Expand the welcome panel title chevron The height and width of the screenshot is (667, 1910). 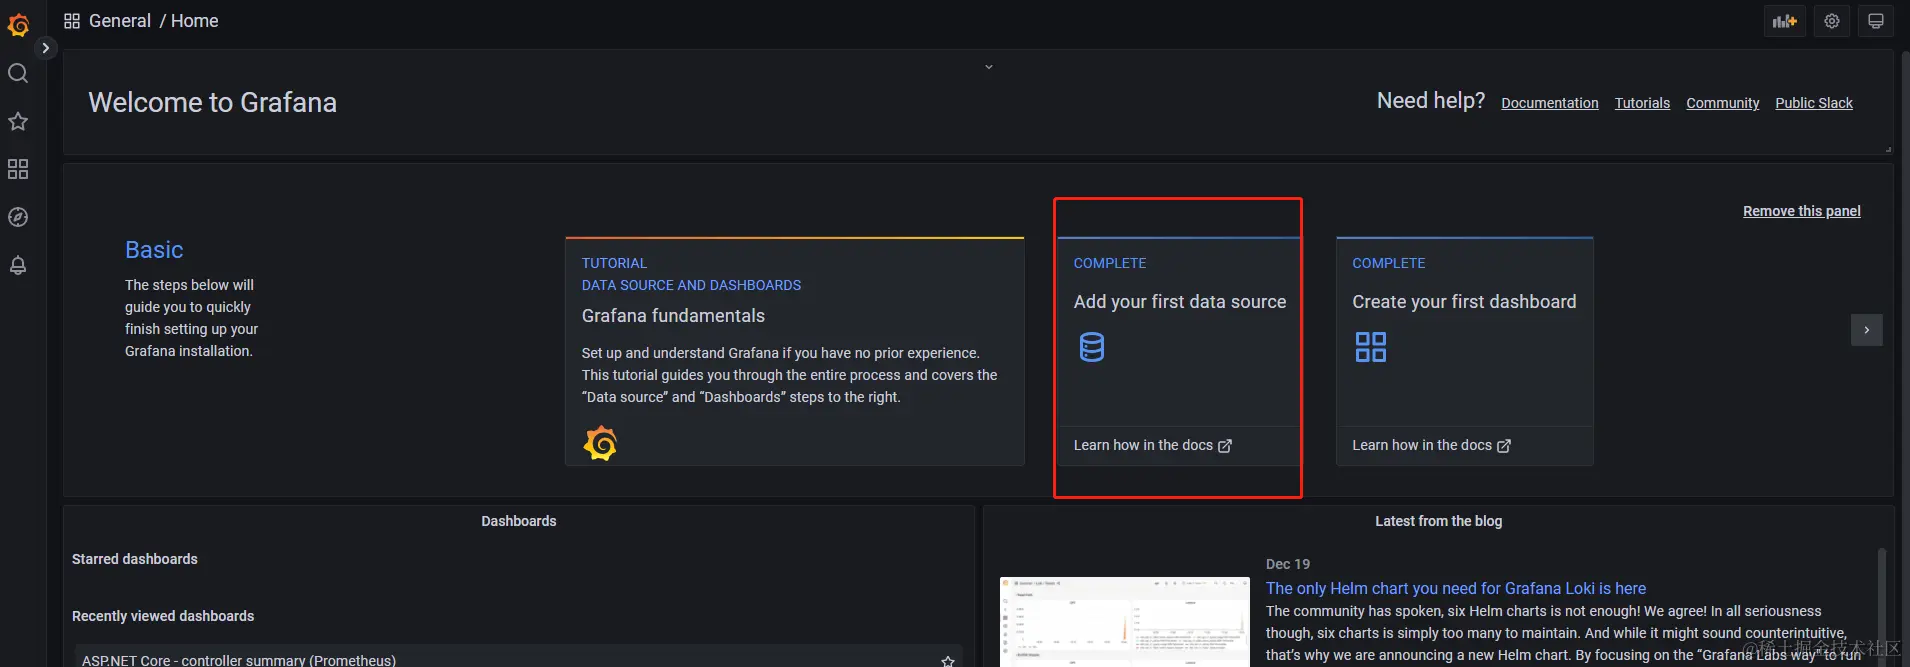coord(989,67)
